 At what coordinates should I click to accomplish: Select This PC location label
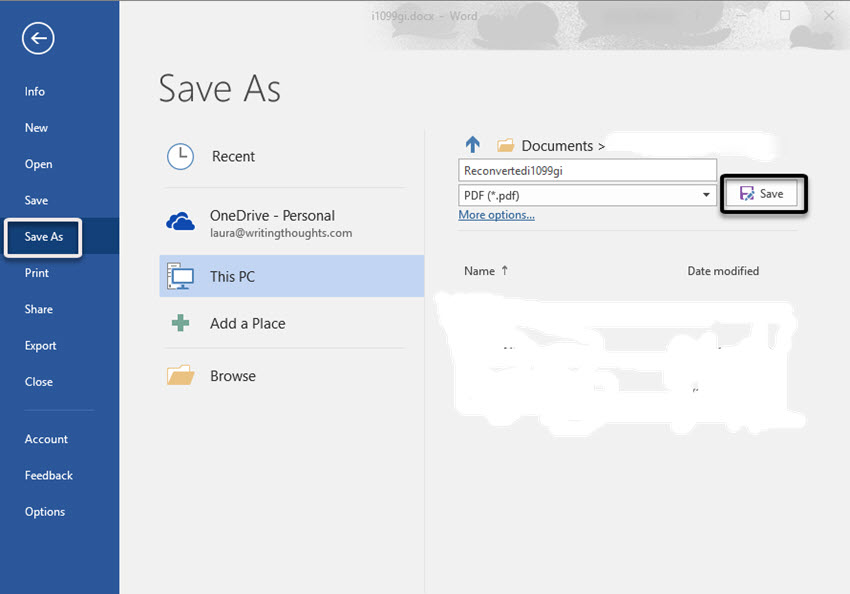[x=233, y=277]
